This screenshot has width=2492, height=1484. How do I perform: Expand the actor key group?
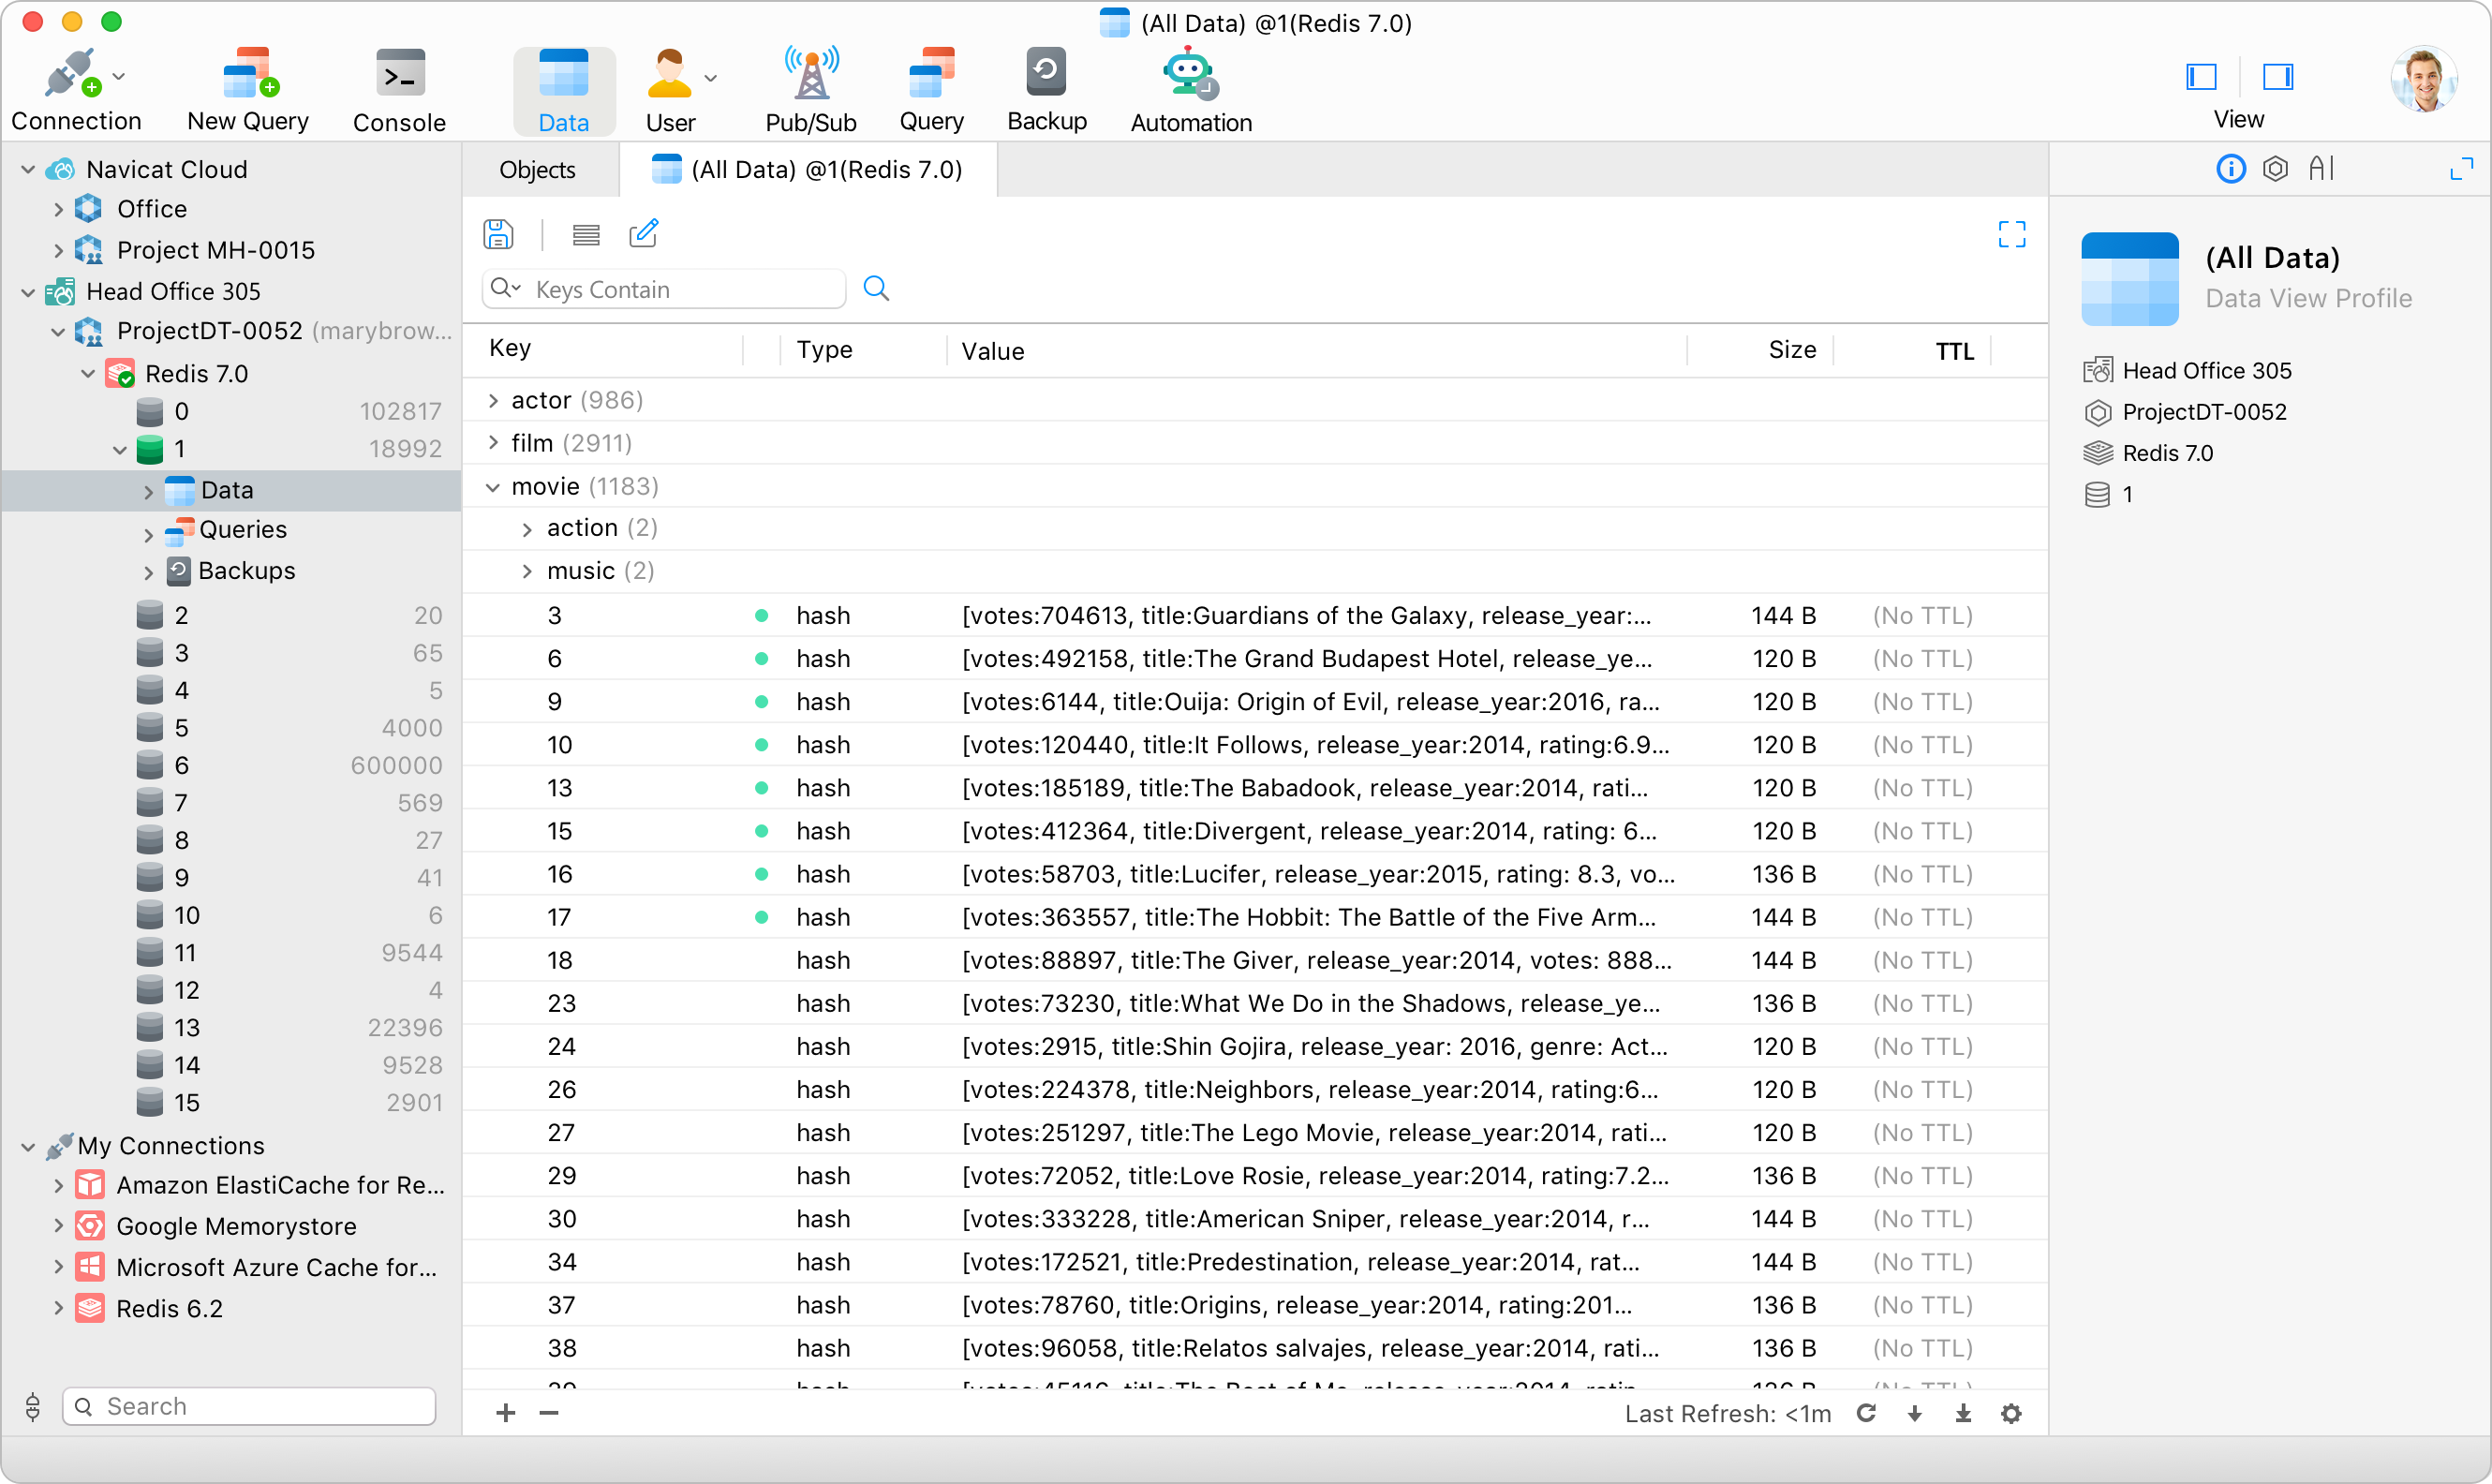[x=493, y=401]
